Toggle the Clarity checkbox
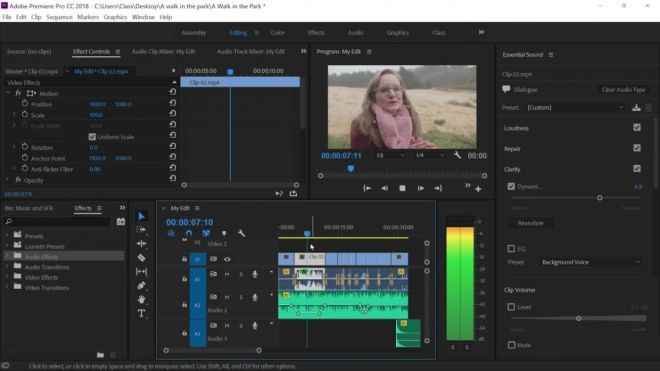Image resolution: width=660 pixels, height=371 pixels. [x=637, y=169]
